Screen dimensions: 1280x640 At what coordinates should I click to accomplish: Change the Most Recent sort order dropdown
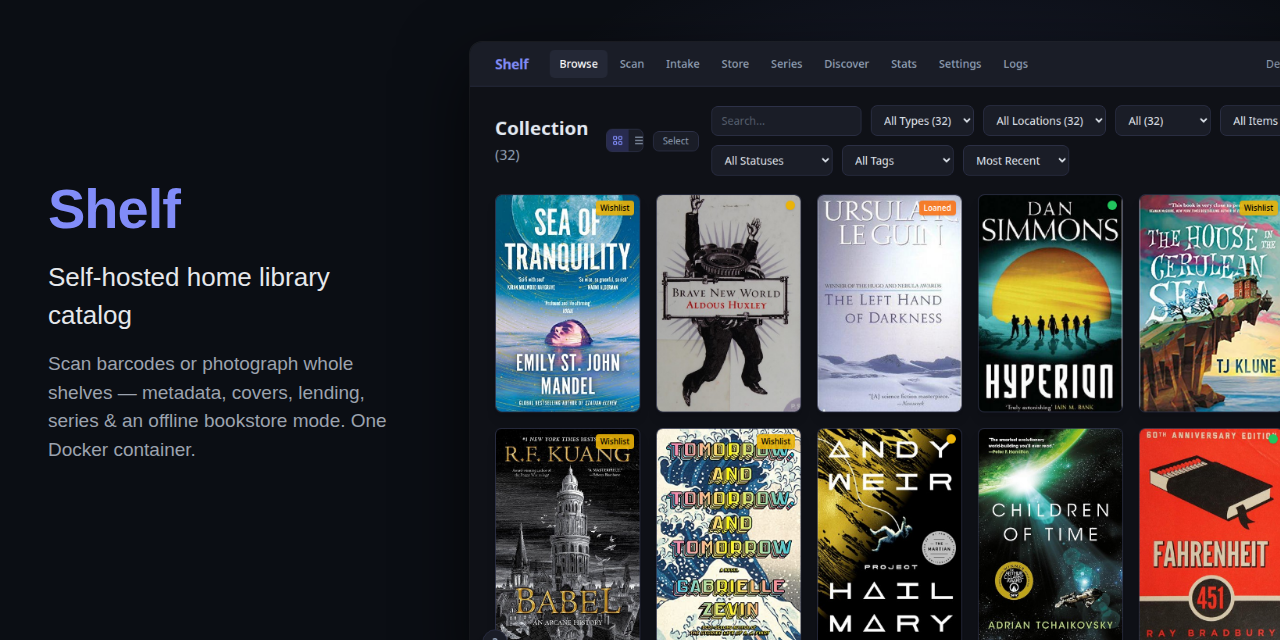pyautogui.click(x=1016, y=161)
